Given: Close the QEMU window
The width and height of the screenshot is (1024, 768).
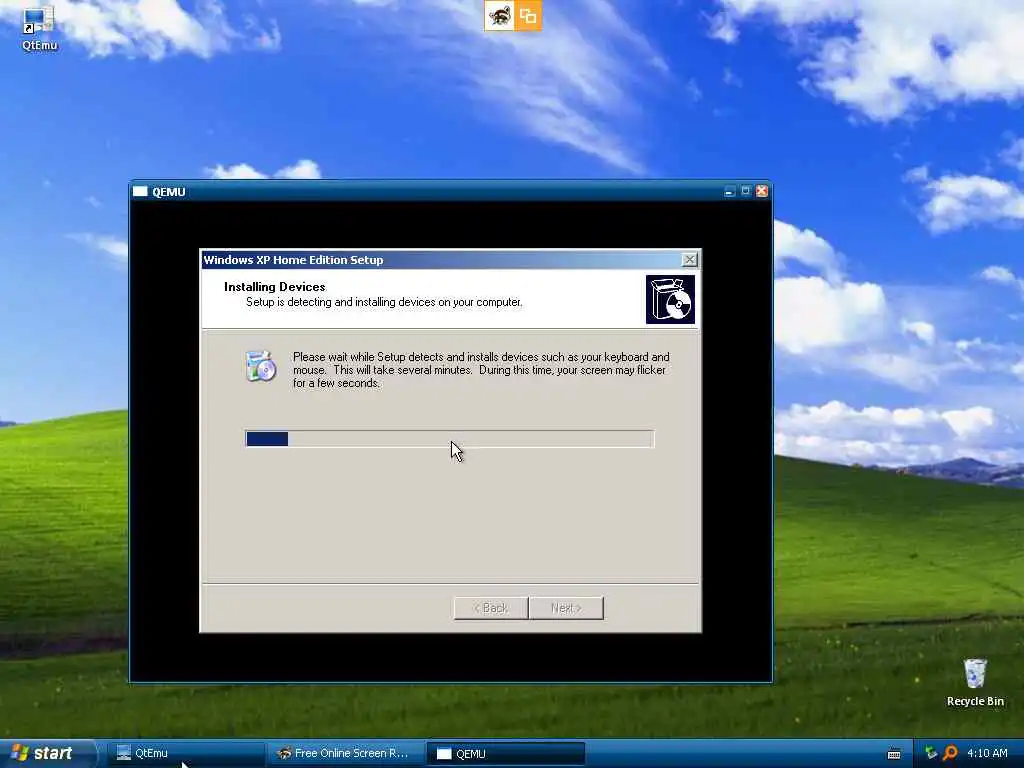Looking at the screenshot, I should point(761,191).
